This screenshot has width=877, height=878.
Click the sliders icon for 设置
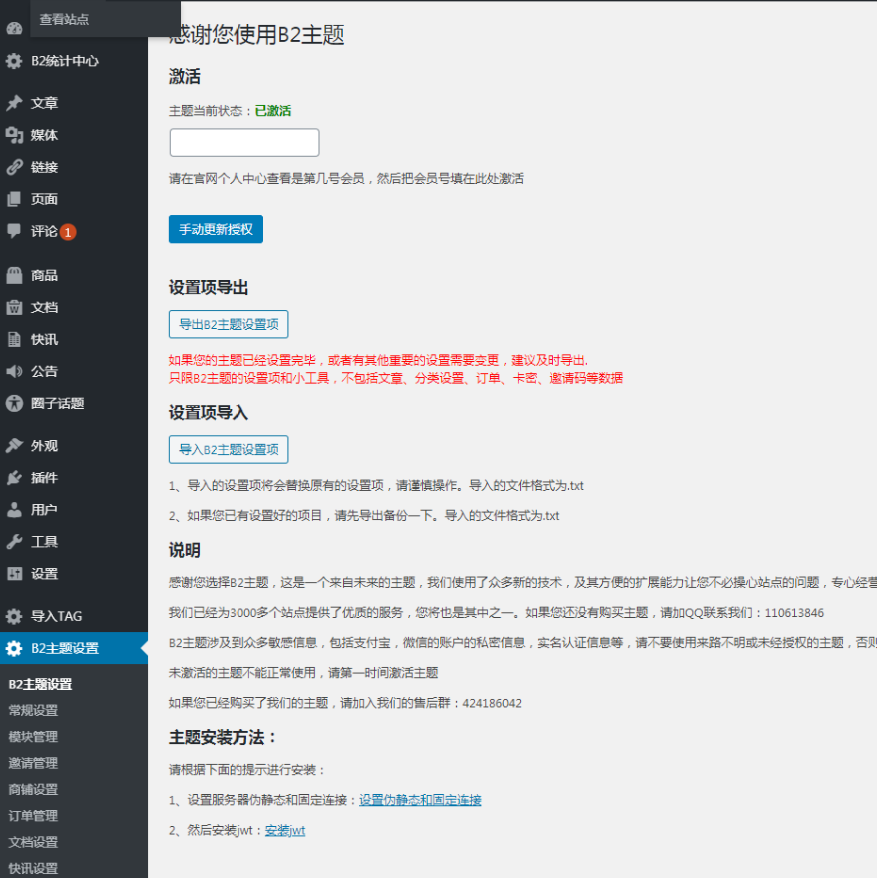(14, 573)
